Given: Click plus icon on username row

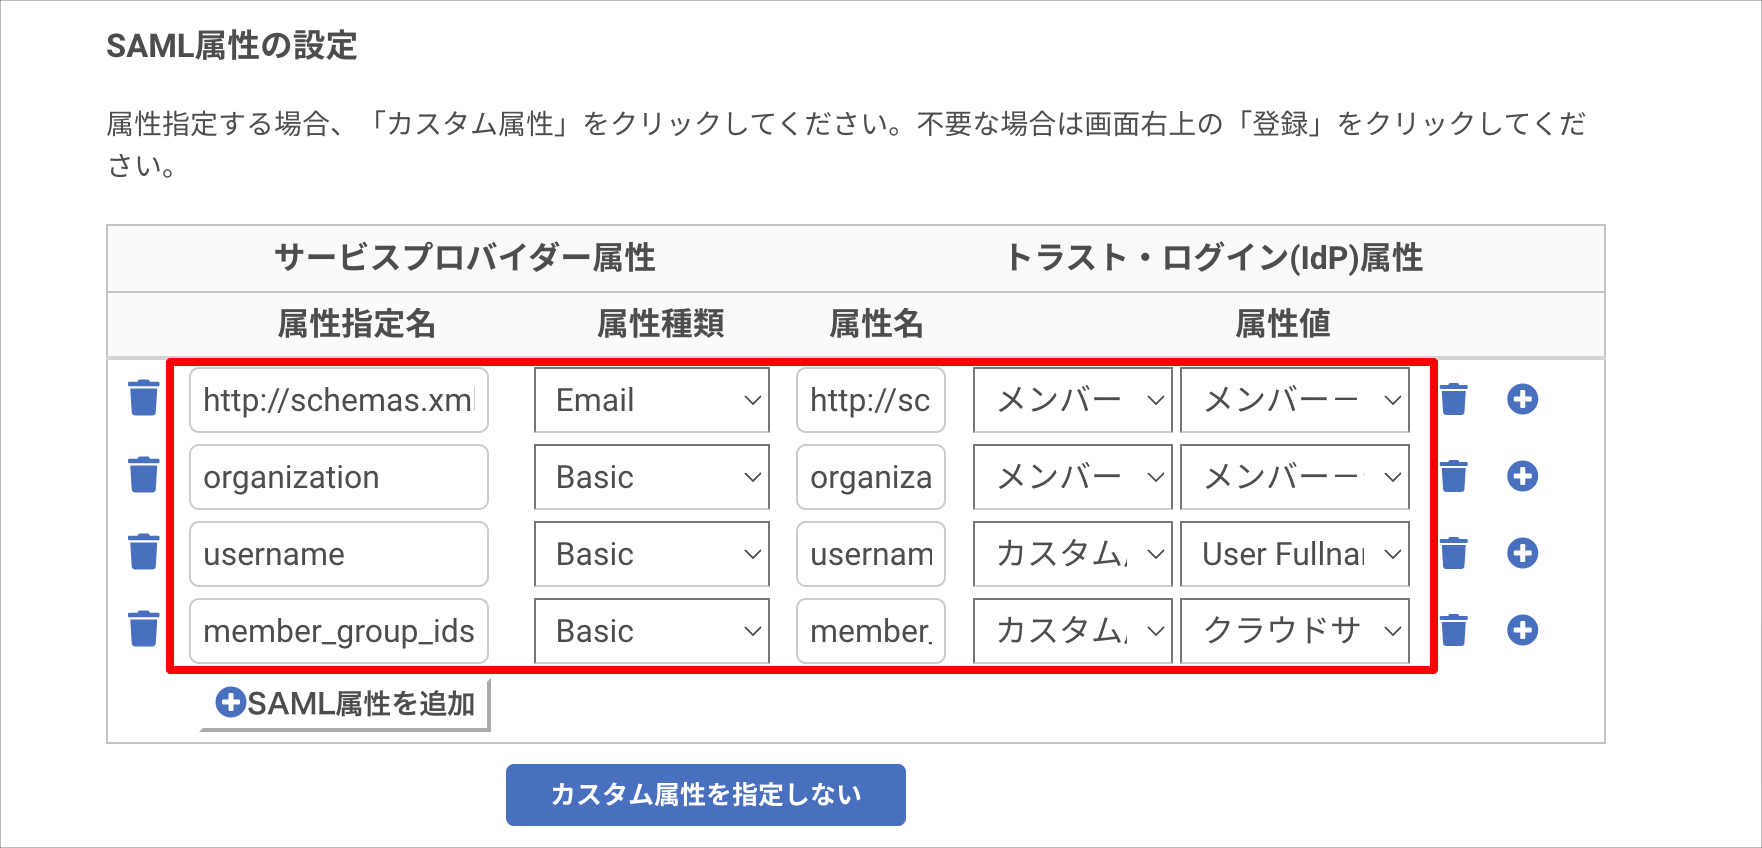Looking at the screenshot, I should pyautogui.click(x=1522, y=553).
